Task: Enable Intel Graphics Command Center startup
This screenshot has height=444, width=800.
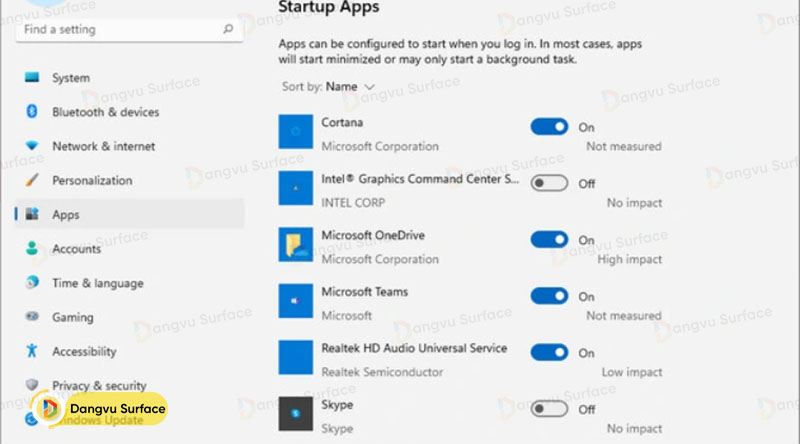Action: [x=549, y=183]
